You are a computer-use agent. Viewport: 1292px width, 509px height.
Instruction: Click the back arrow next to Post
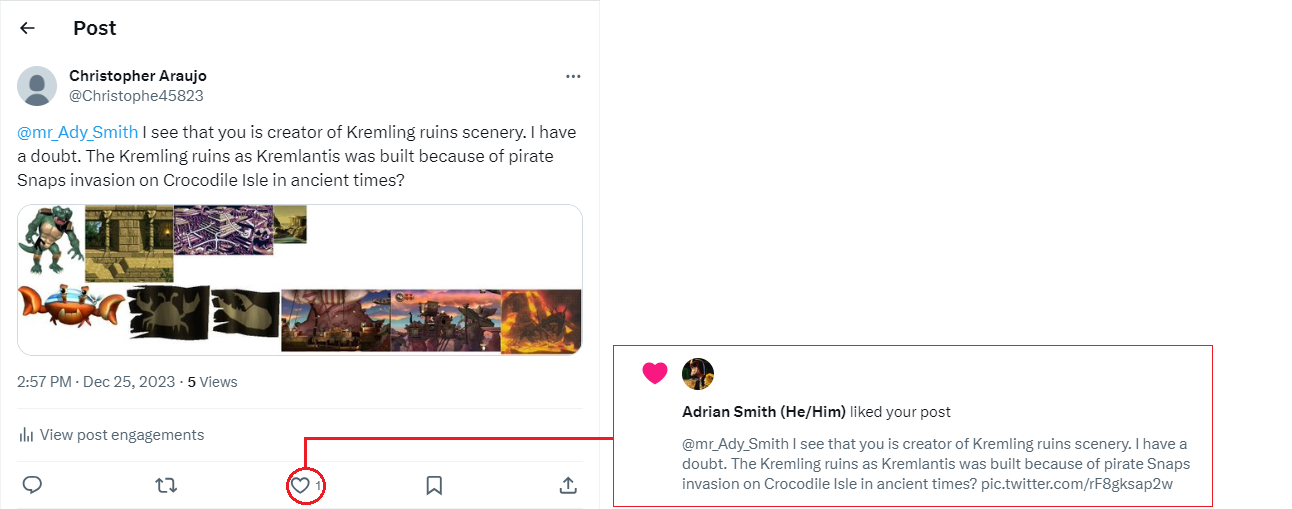27,28
